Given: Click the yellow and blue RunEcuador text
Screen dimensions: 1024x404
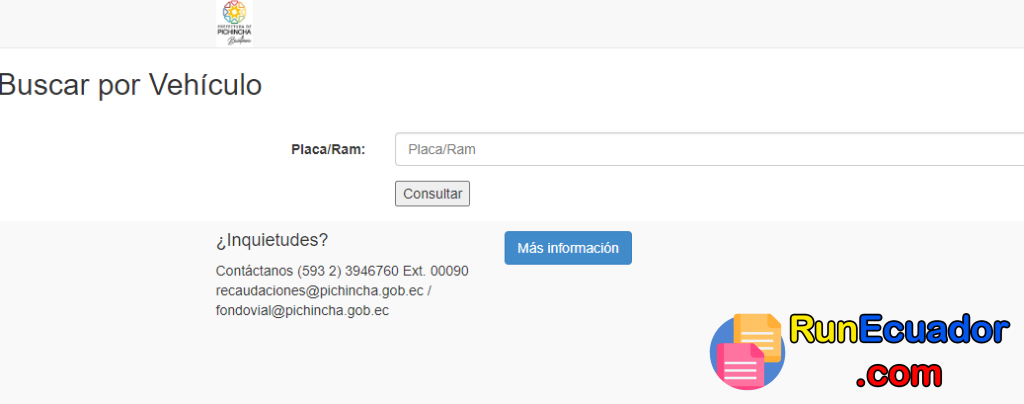Looking at the screenshot, I should tap(899, 330).
